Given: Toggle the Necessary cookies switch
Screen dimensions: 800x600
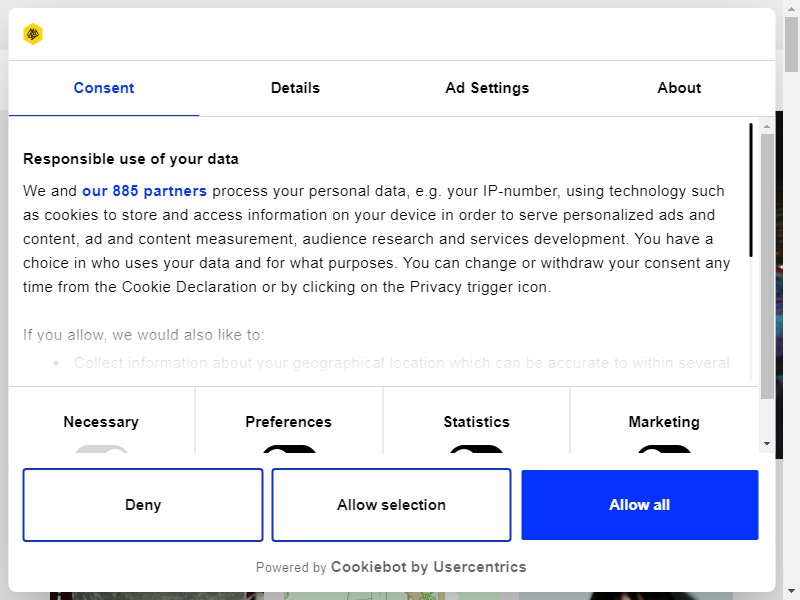Looking at the screenshot, I should pos(101,449).
